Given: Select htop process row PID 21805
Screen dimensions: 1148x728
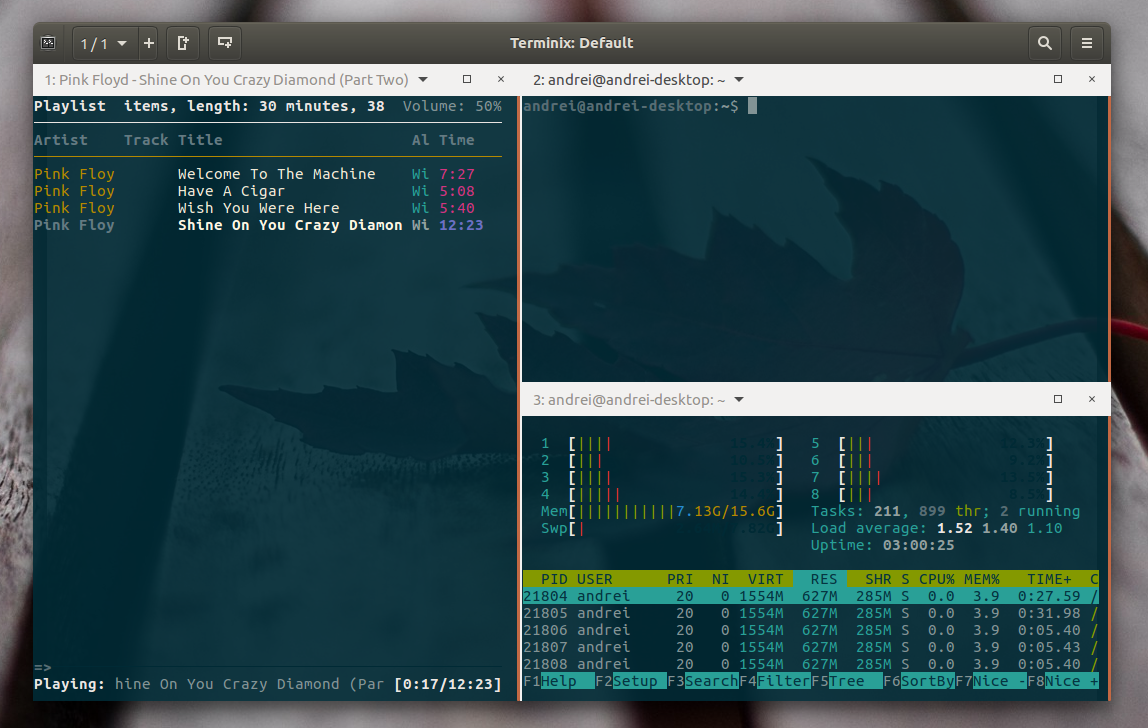Looking at the screenshot, I should pyautogui.click(x=811, y=613).
